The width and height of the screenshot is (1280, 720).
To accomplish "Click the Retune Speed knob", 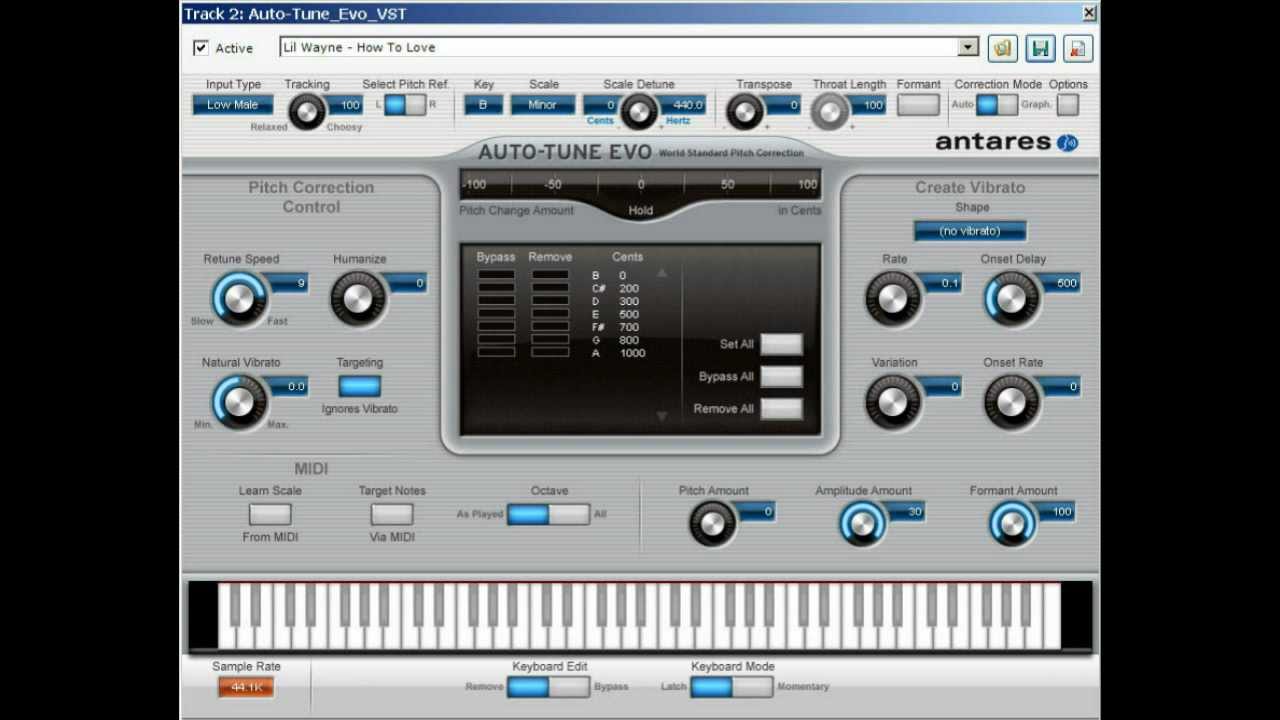I will tap(239, 298).
